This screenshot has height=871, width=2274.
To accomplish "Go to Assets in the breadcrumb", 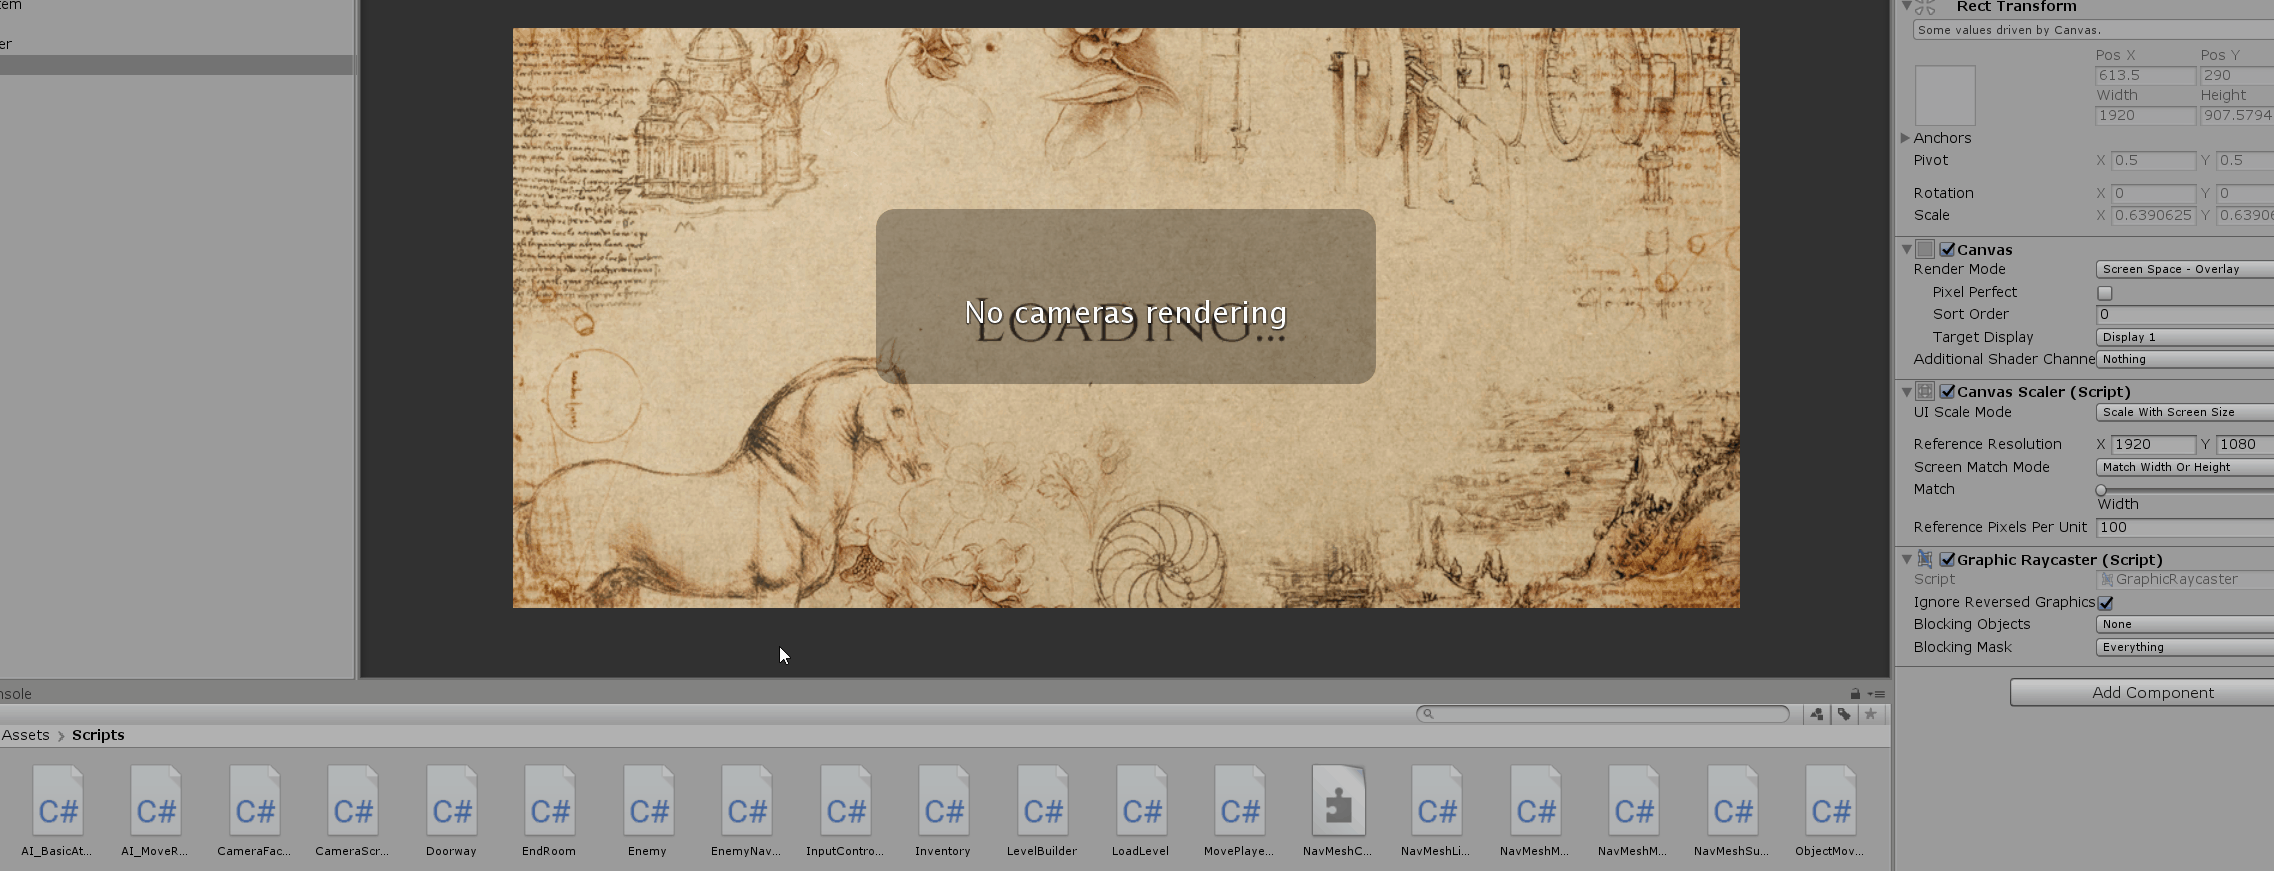I will pyautogui.click(x=25, y=735).
